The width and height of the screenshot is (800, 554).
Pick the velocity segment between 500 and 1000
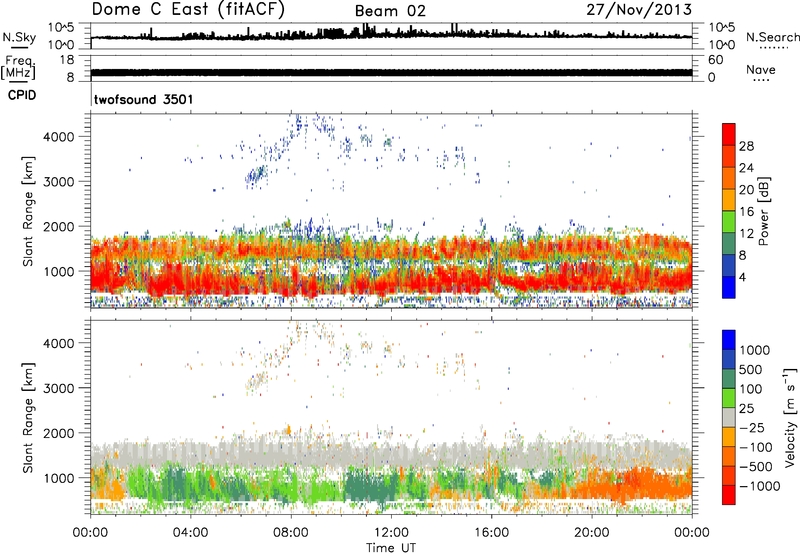(729, 359)
